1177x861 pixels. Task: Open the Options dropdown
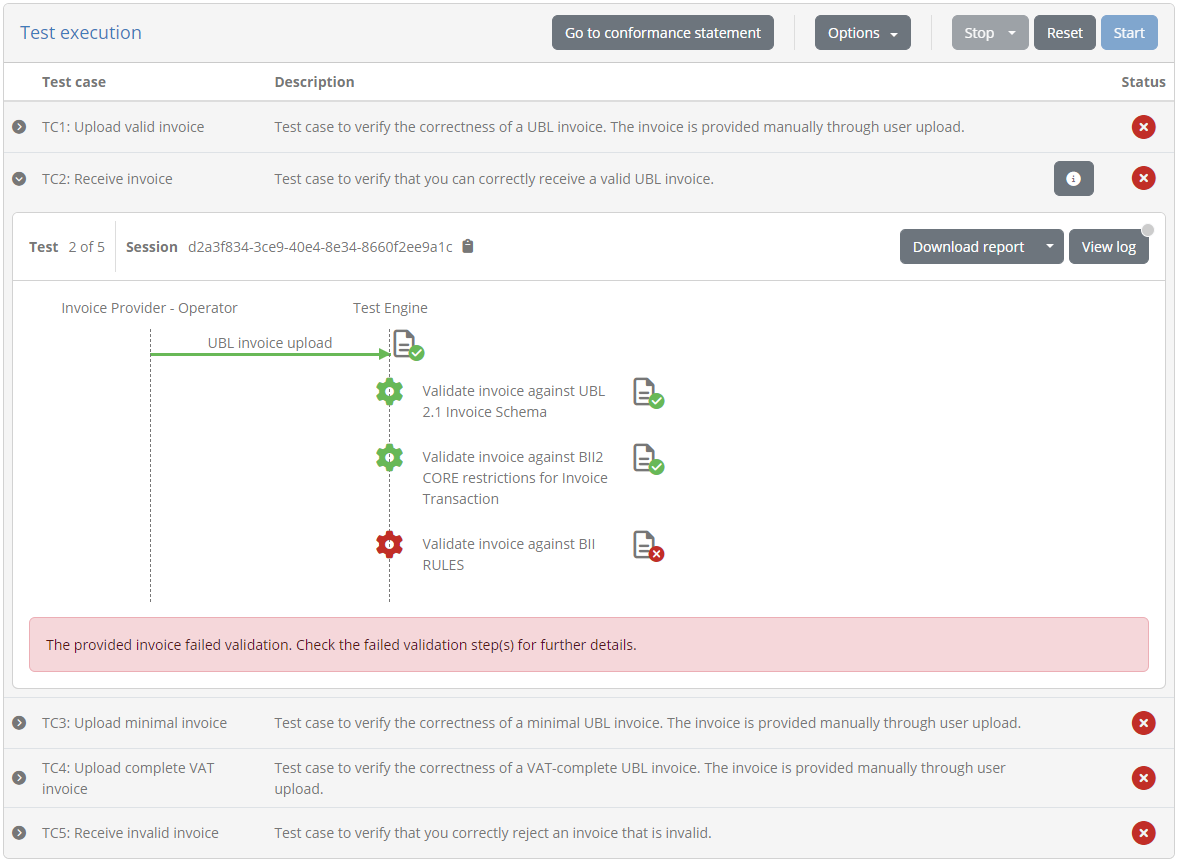(862, 32)
